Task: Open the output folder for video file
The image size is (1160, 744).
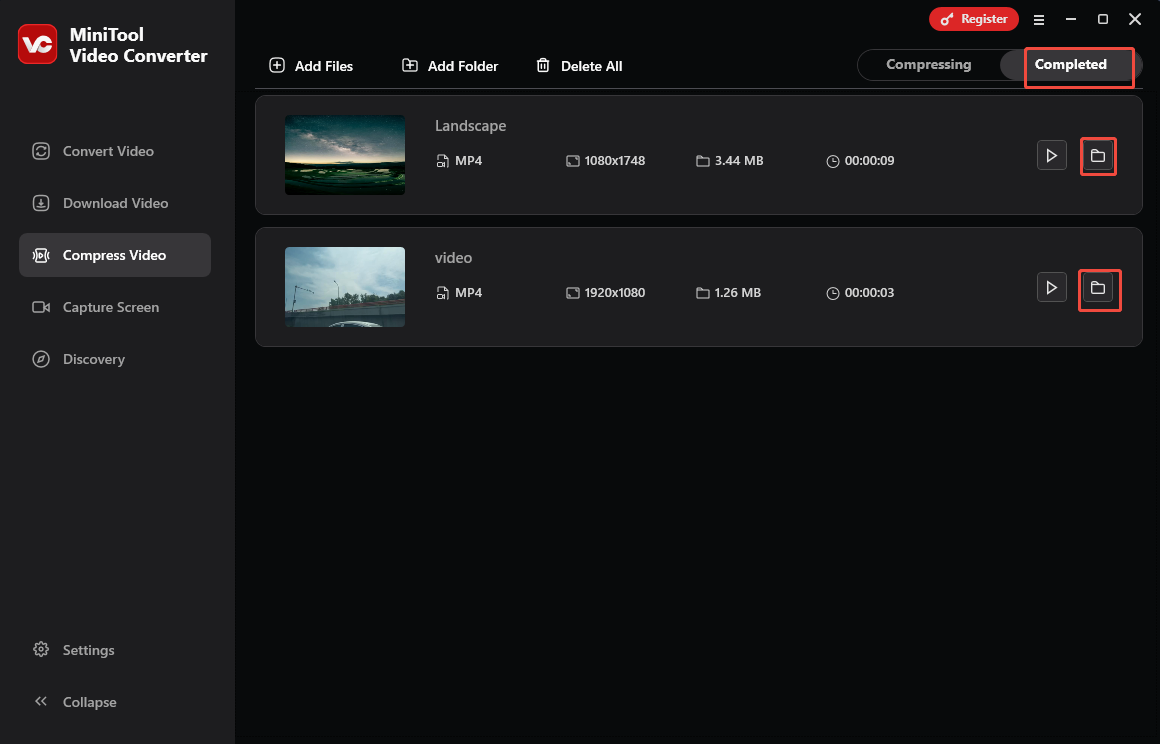Action: coord(1098,287)
